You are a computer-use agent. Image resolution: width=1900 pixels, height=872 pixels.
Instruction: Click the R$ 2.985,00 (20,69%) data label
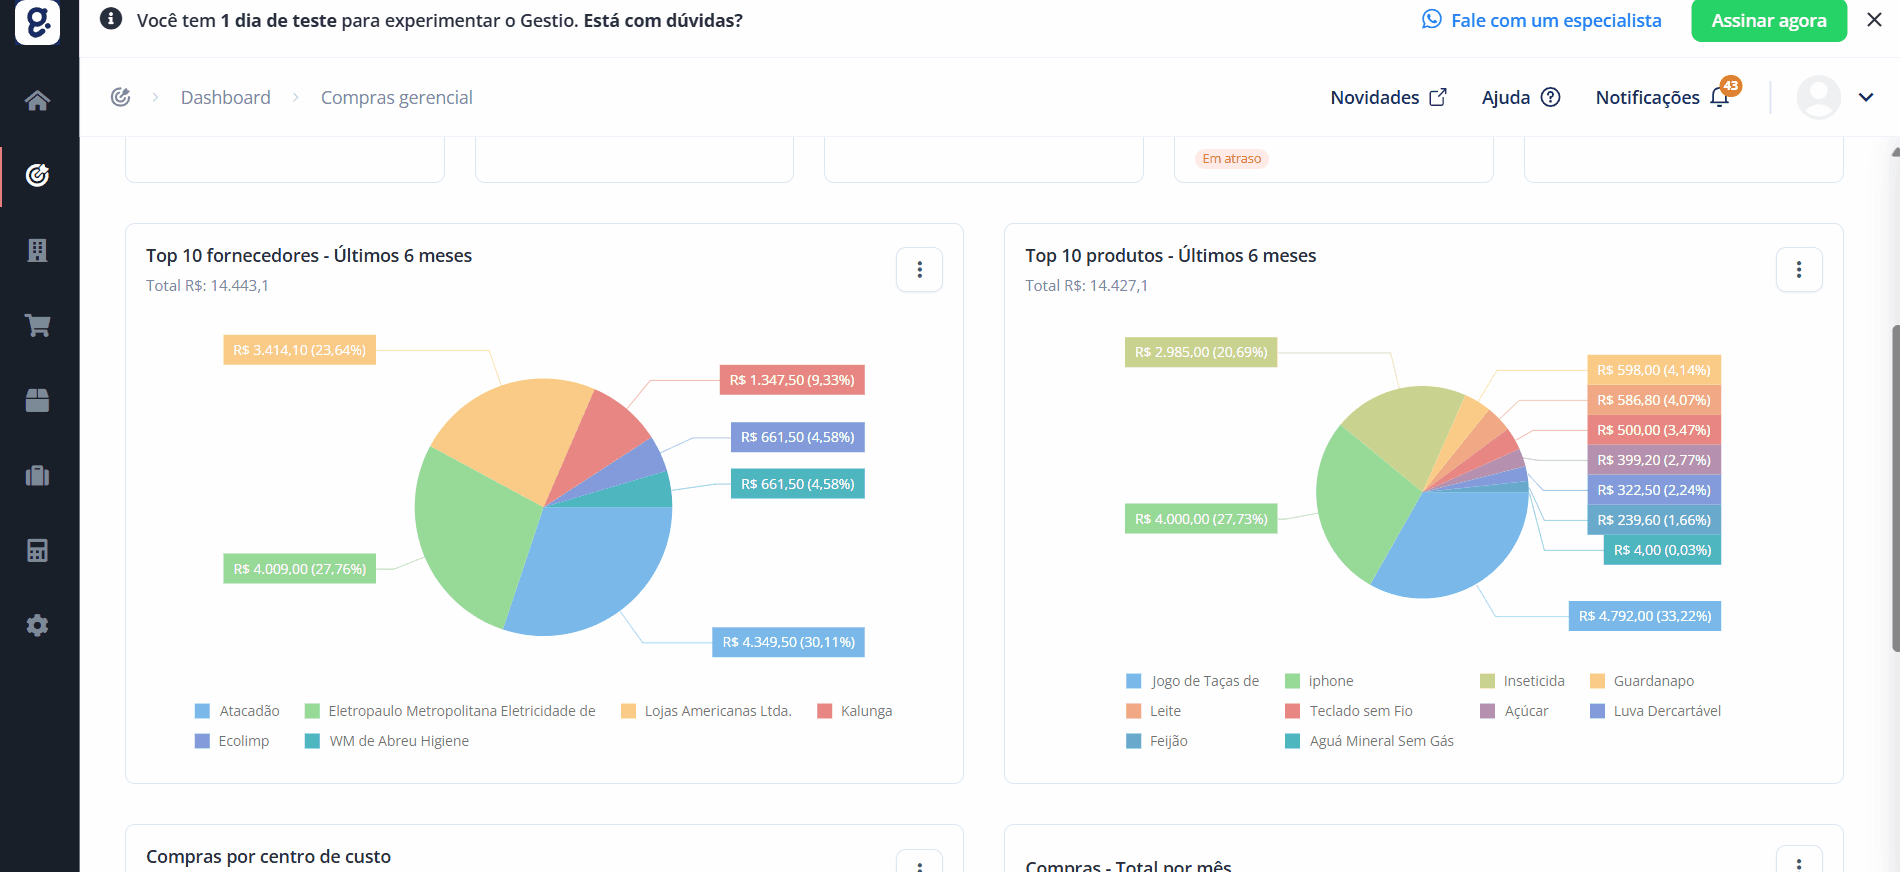(1201, 352)
